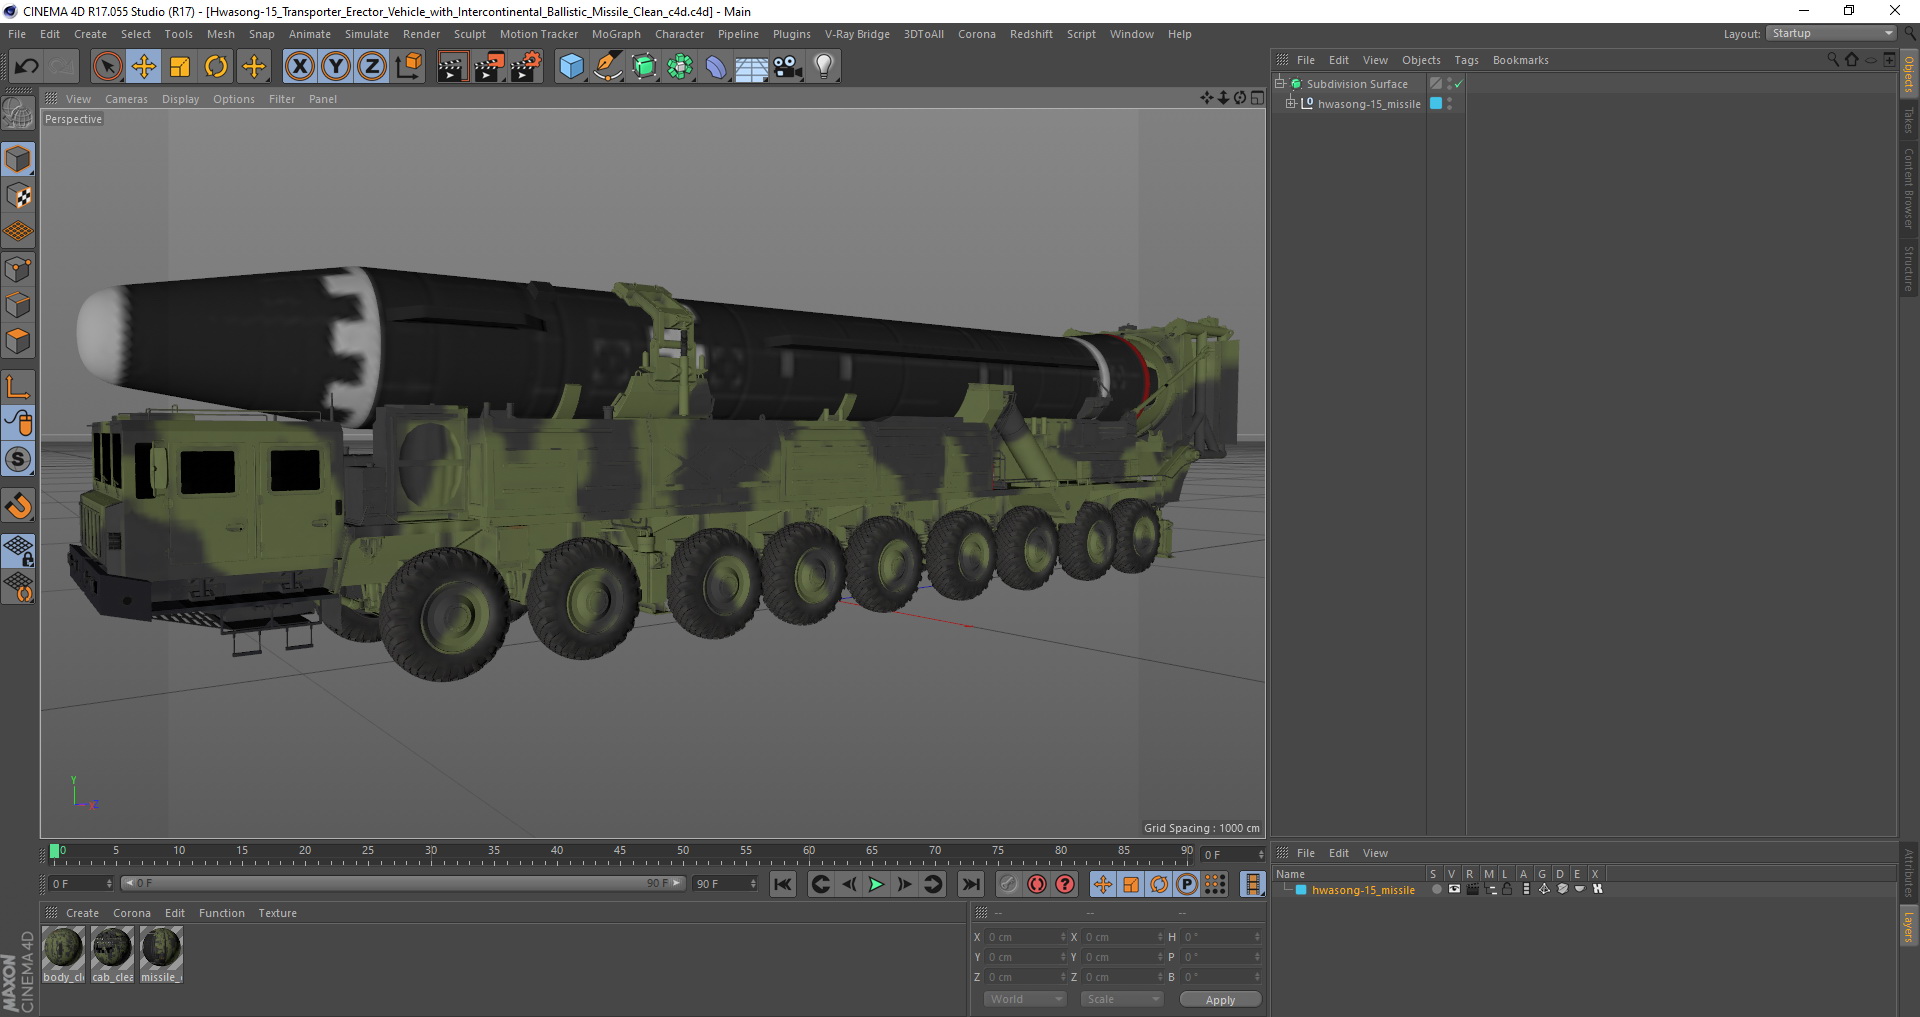The width and height of the screenshot is (1920, 1017).
Task: Add a light object
Action: pyautogui.click(x=824, y=67)
